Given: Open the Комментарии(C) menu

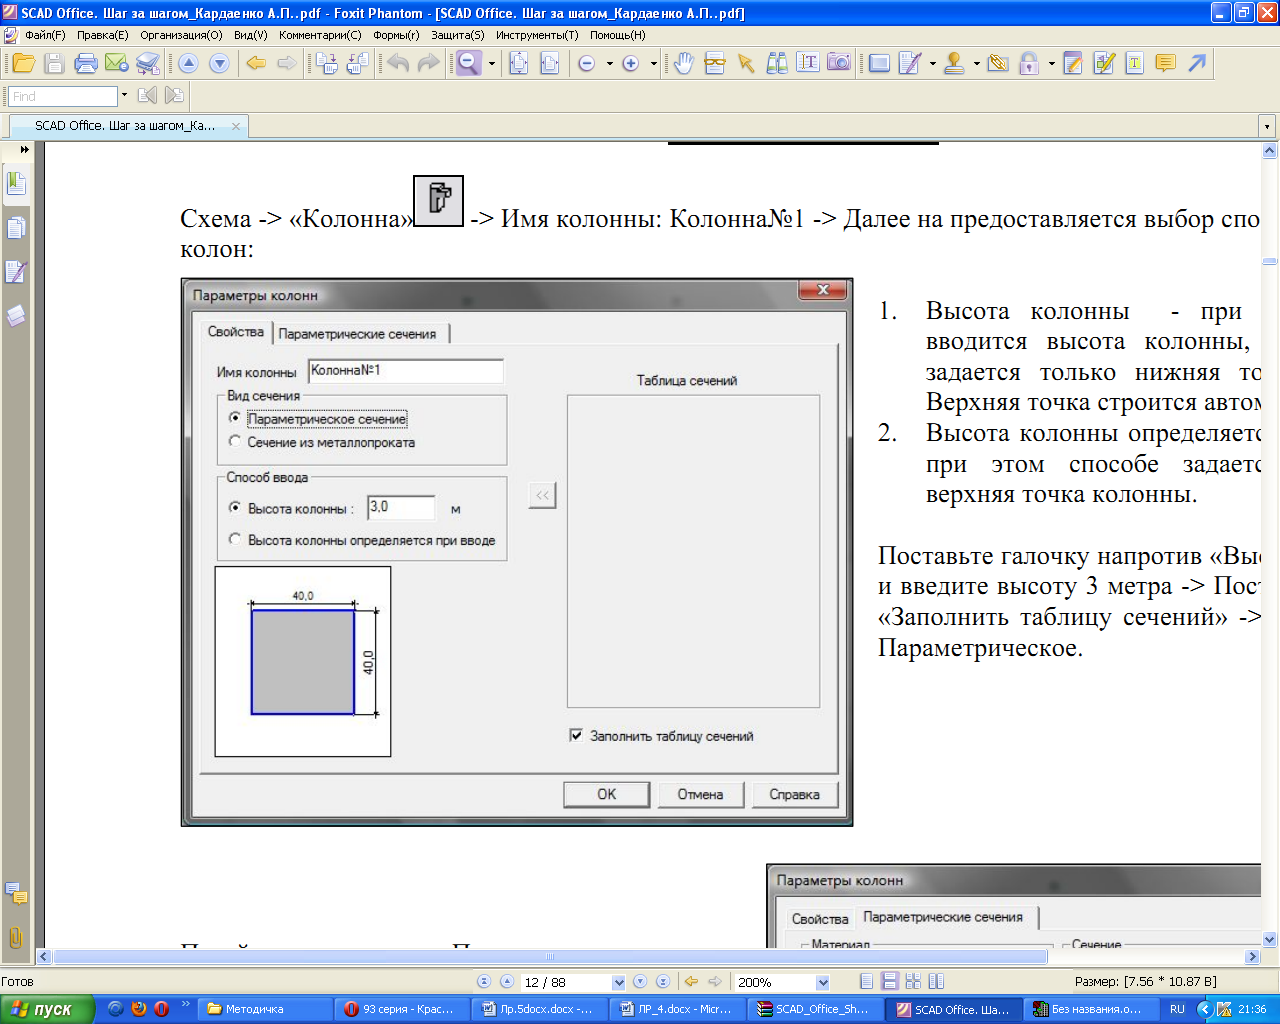Looking at the screenshot, I should pos(320,35).
